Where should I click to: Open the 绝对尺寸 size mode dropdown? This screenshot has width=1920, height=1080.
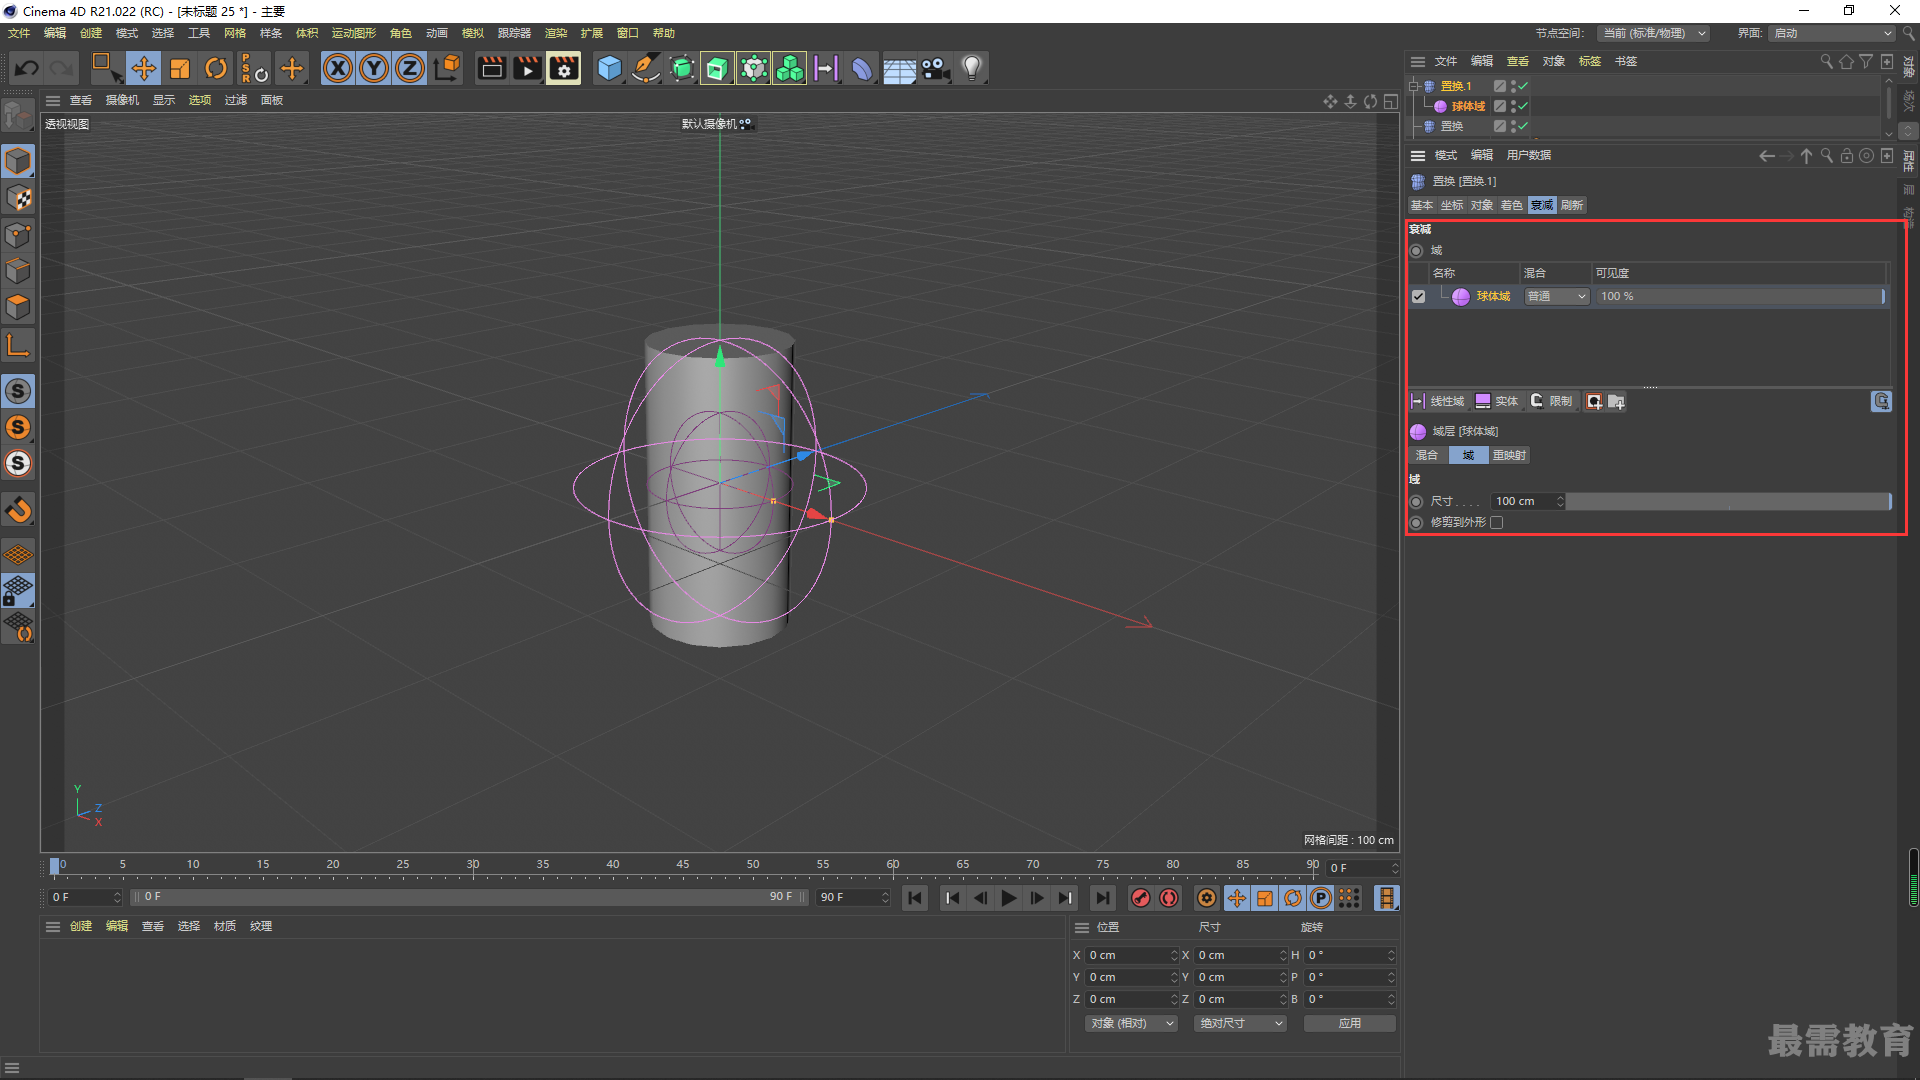coord(1240,1024)
